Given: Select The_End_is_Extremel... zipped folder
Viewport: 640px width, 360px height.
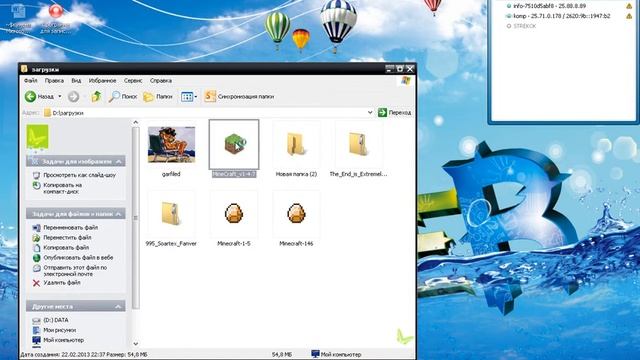Looking at the screenshot, I should tap(358, 144).
